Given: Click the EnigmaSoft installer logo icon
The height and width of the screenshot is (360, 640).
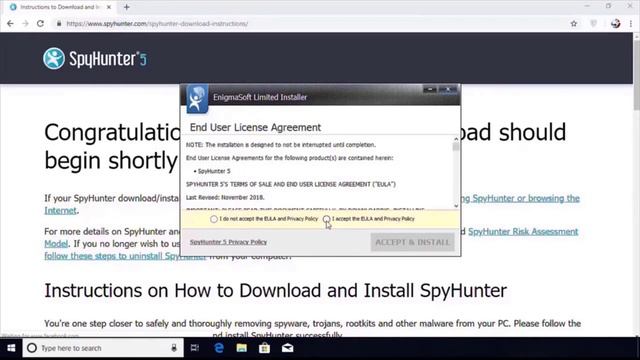Looking at the screenshot, I should point(197,98).
